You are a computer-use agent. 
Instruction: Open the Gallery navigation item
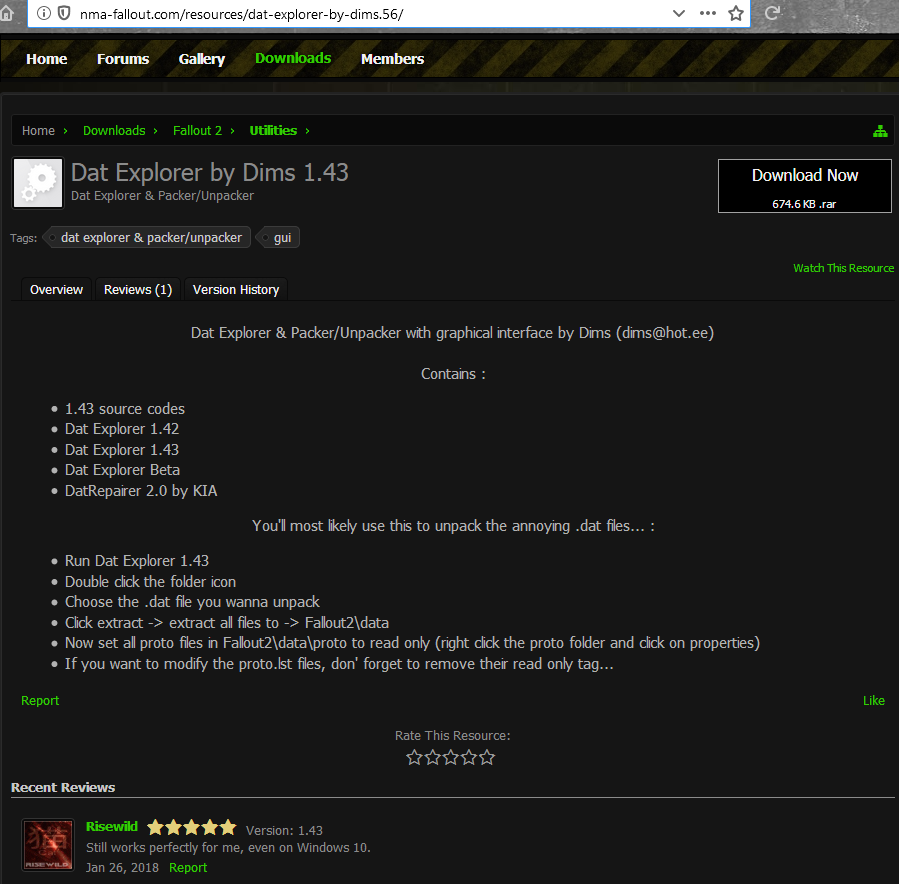coord(202,59)
